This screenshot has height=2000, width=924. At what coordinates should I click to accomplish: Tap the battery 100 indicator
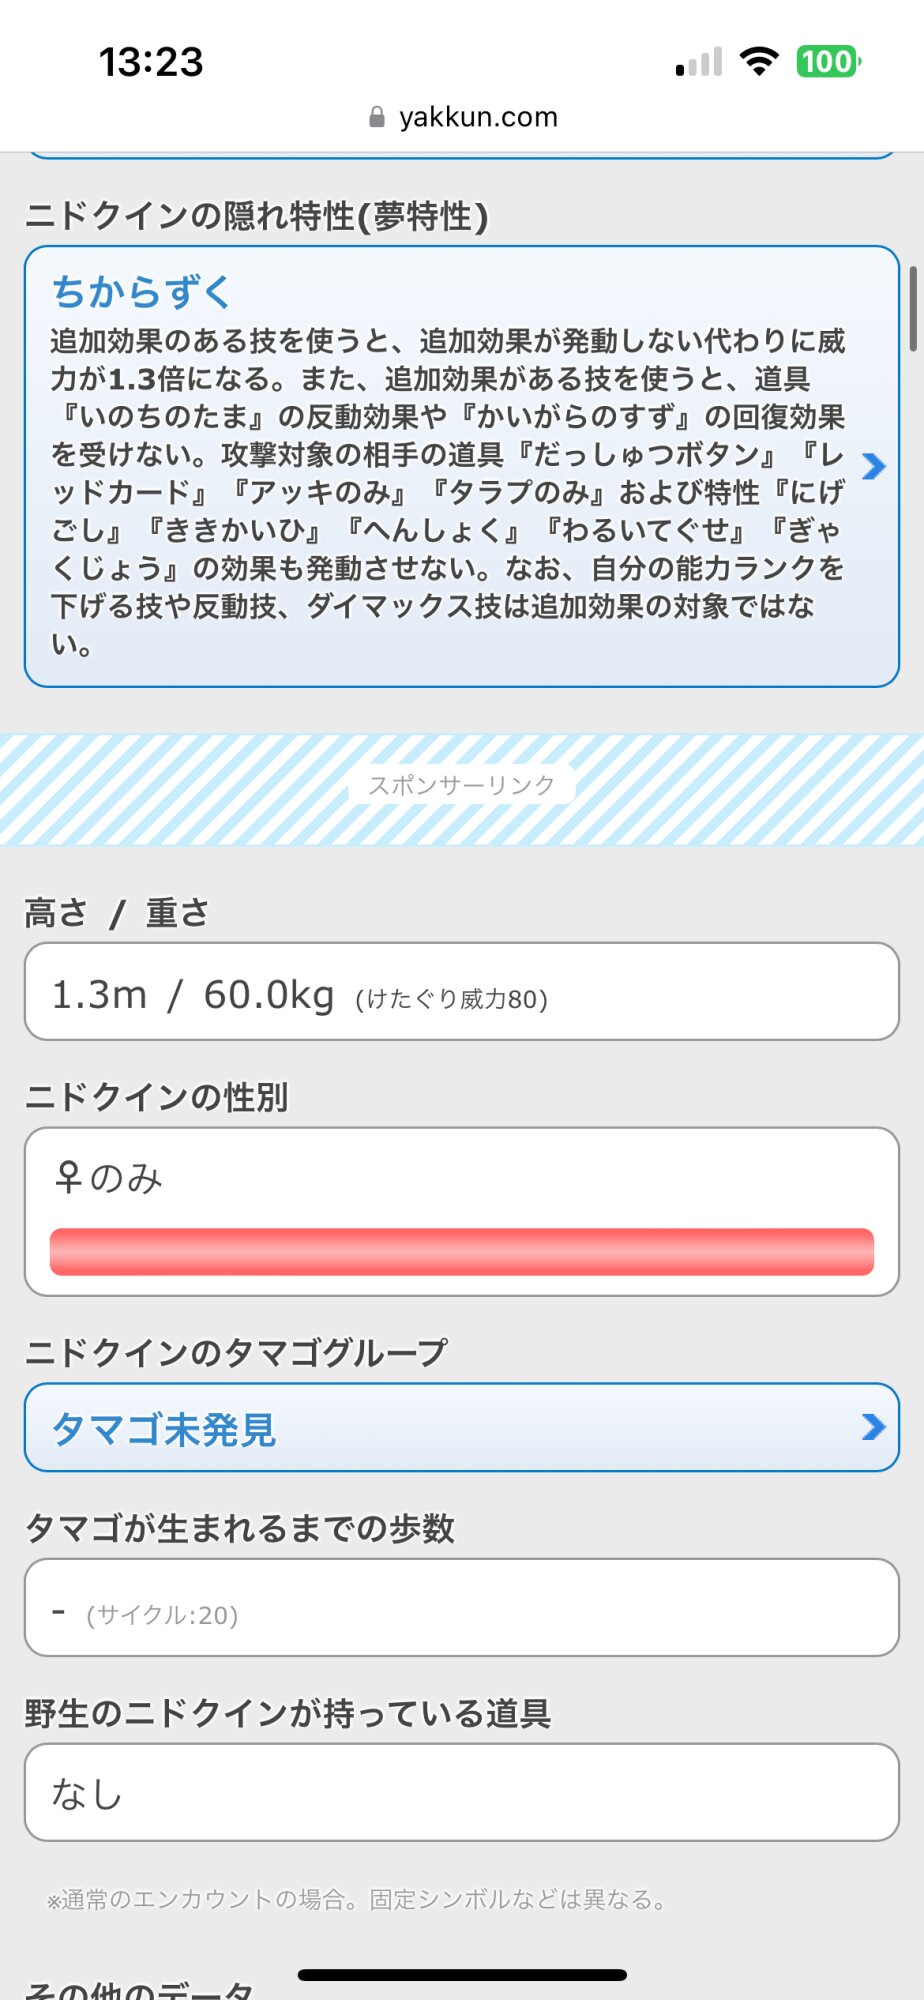[x=828, y=62]
